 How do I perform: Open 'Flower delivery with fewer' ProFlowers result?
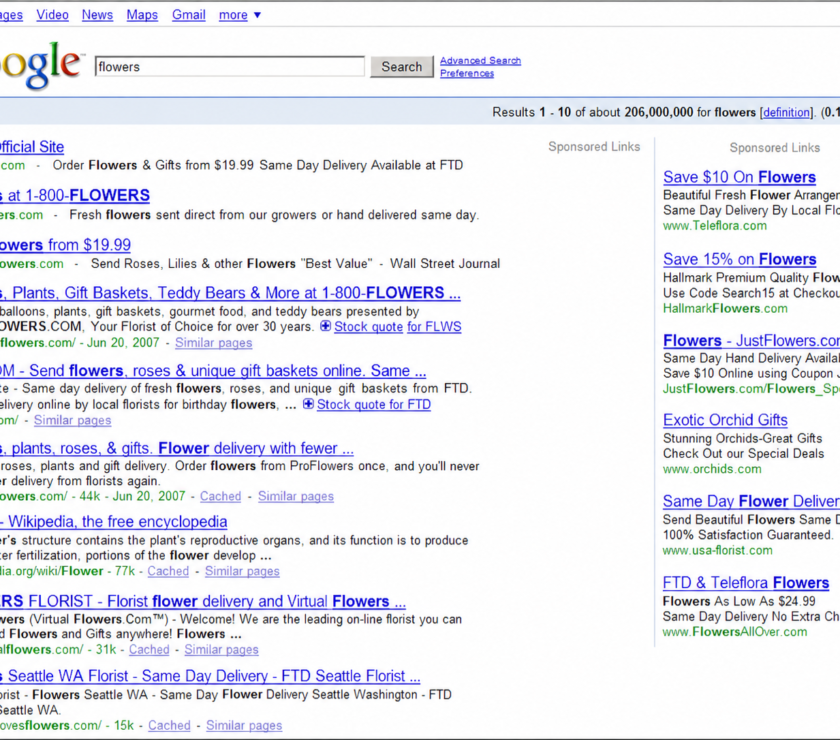click(x=177, y=448)
